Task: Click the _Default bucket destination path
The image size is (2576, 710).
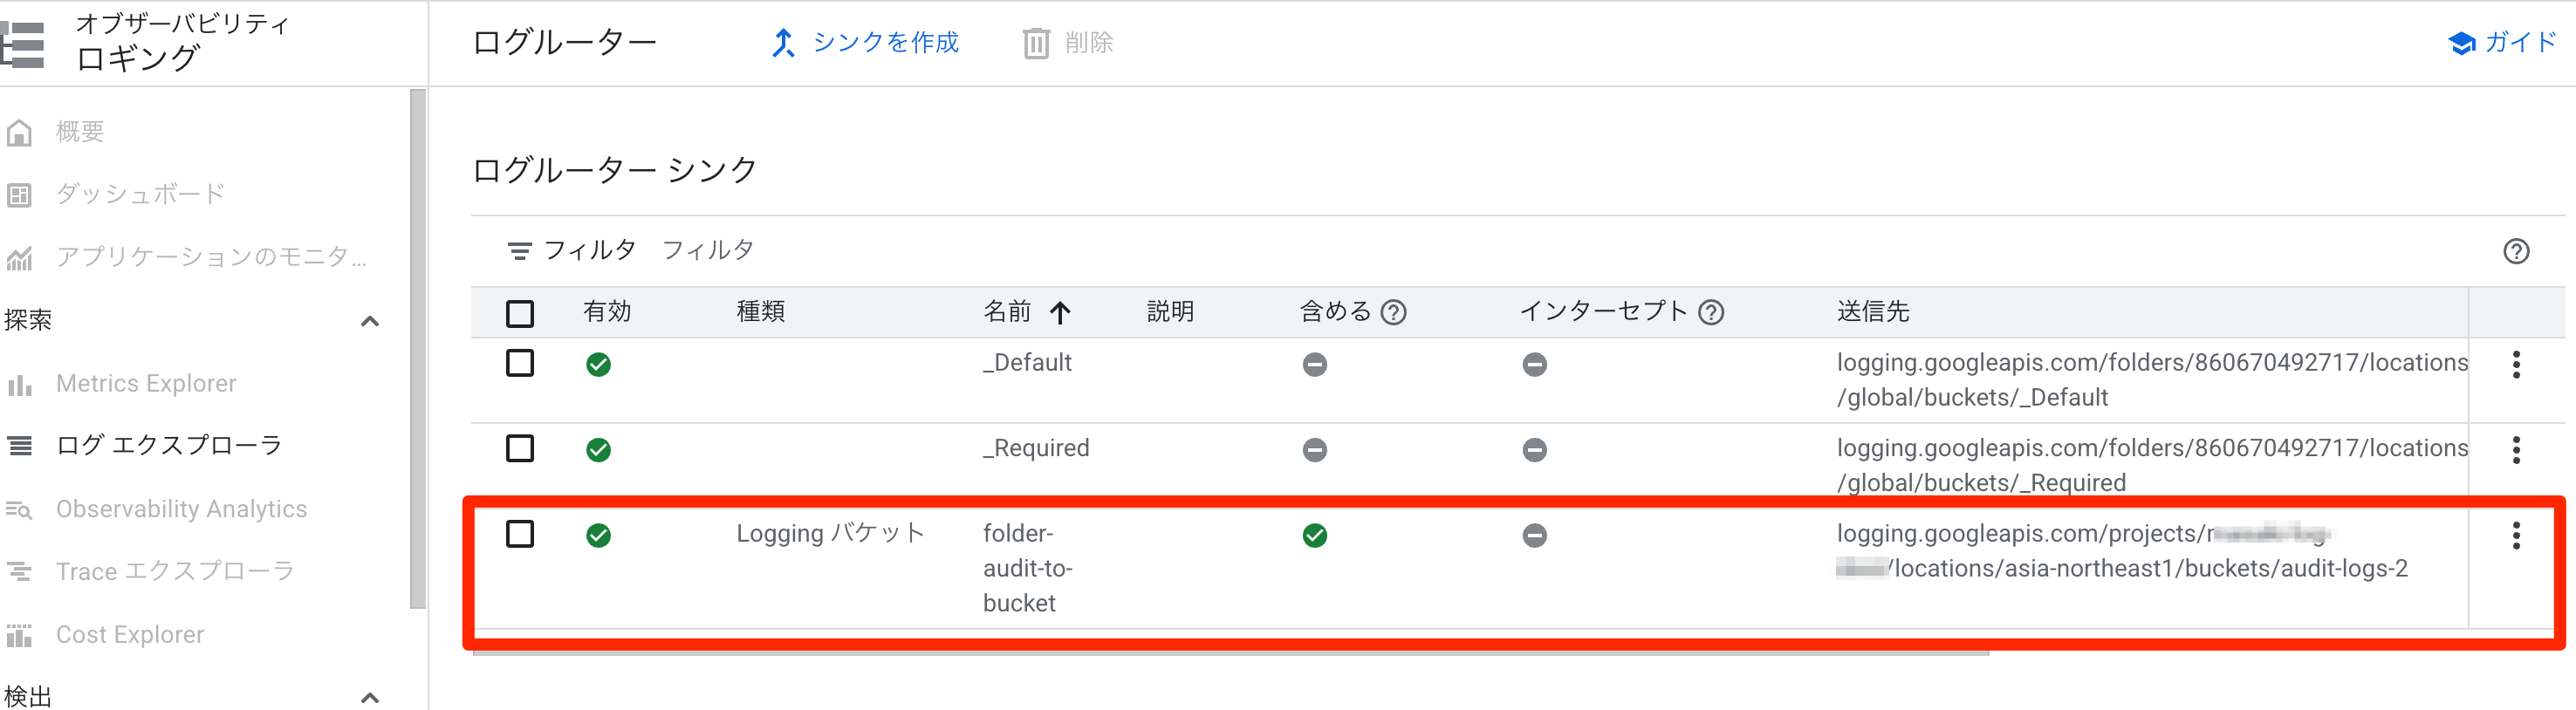Action: pyautogui.click(x=2152, y=380)
